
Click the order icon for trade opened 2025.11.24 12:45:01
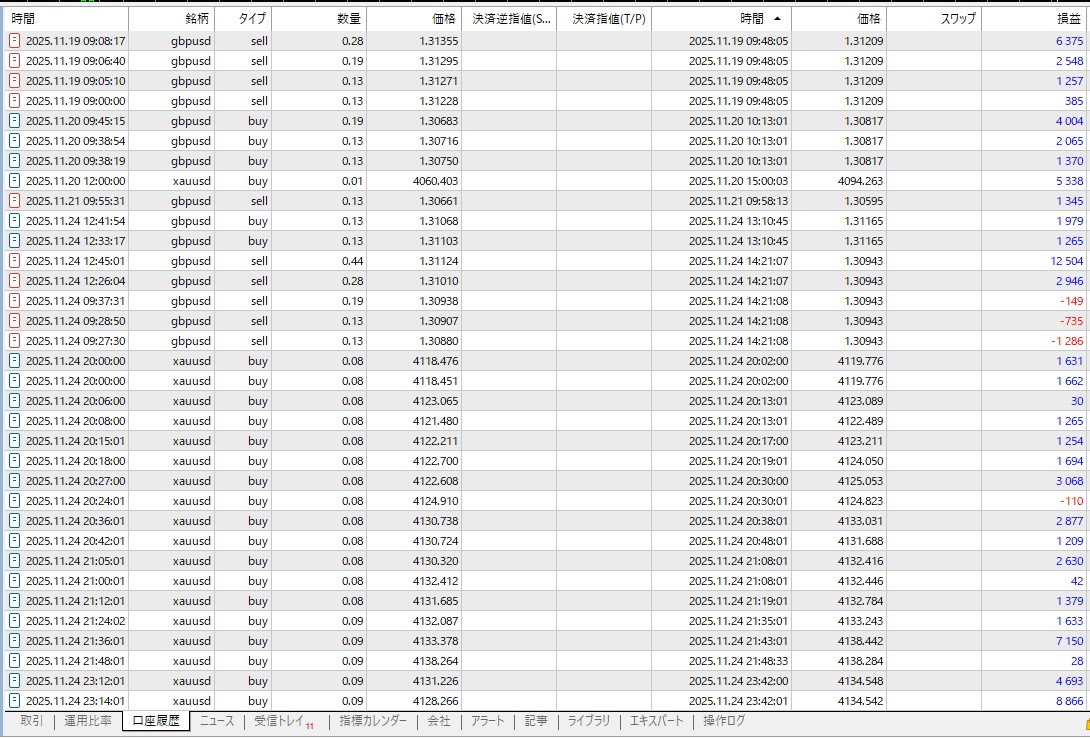coord(14,261)
